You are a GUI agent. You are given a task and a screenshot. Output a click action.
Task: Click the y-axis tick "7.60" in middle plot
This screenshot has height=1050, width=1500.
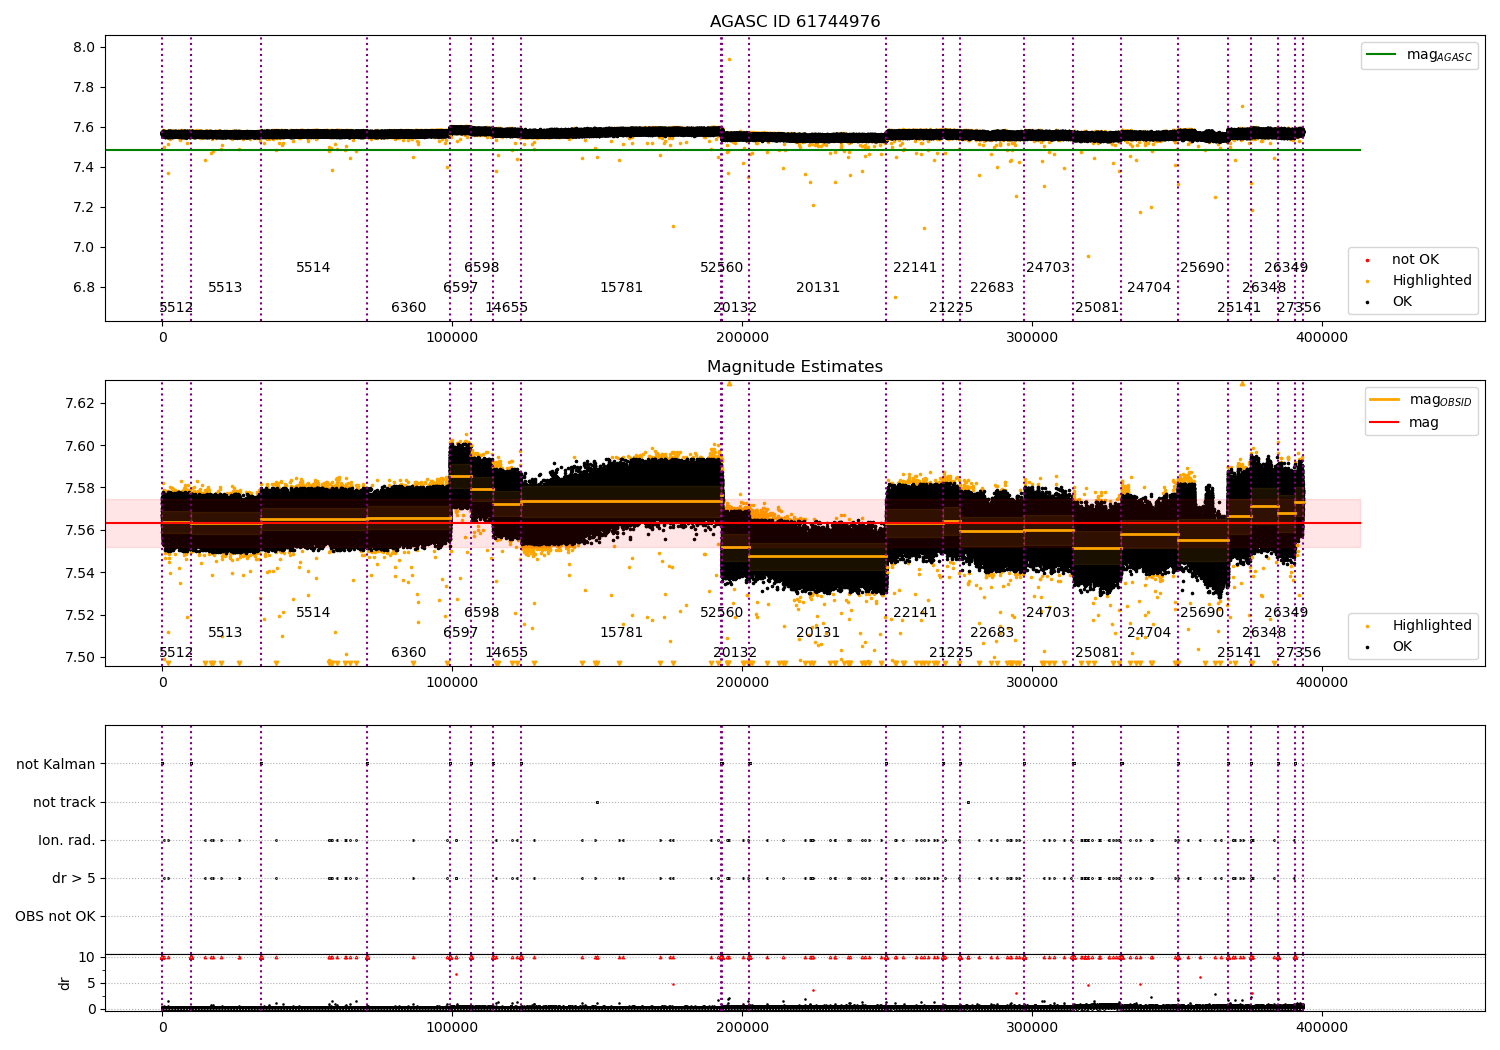tap(80, 447)
